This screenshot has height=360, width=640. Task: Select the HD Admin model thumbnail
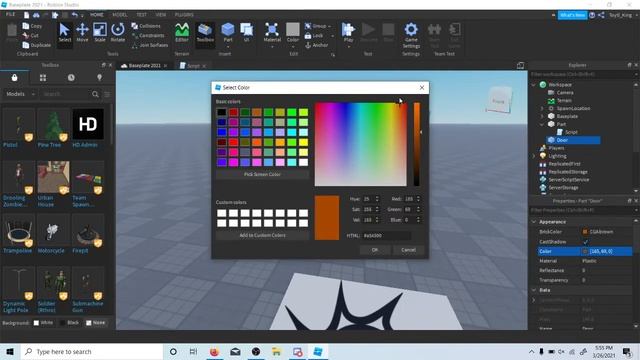coord(88,125)
